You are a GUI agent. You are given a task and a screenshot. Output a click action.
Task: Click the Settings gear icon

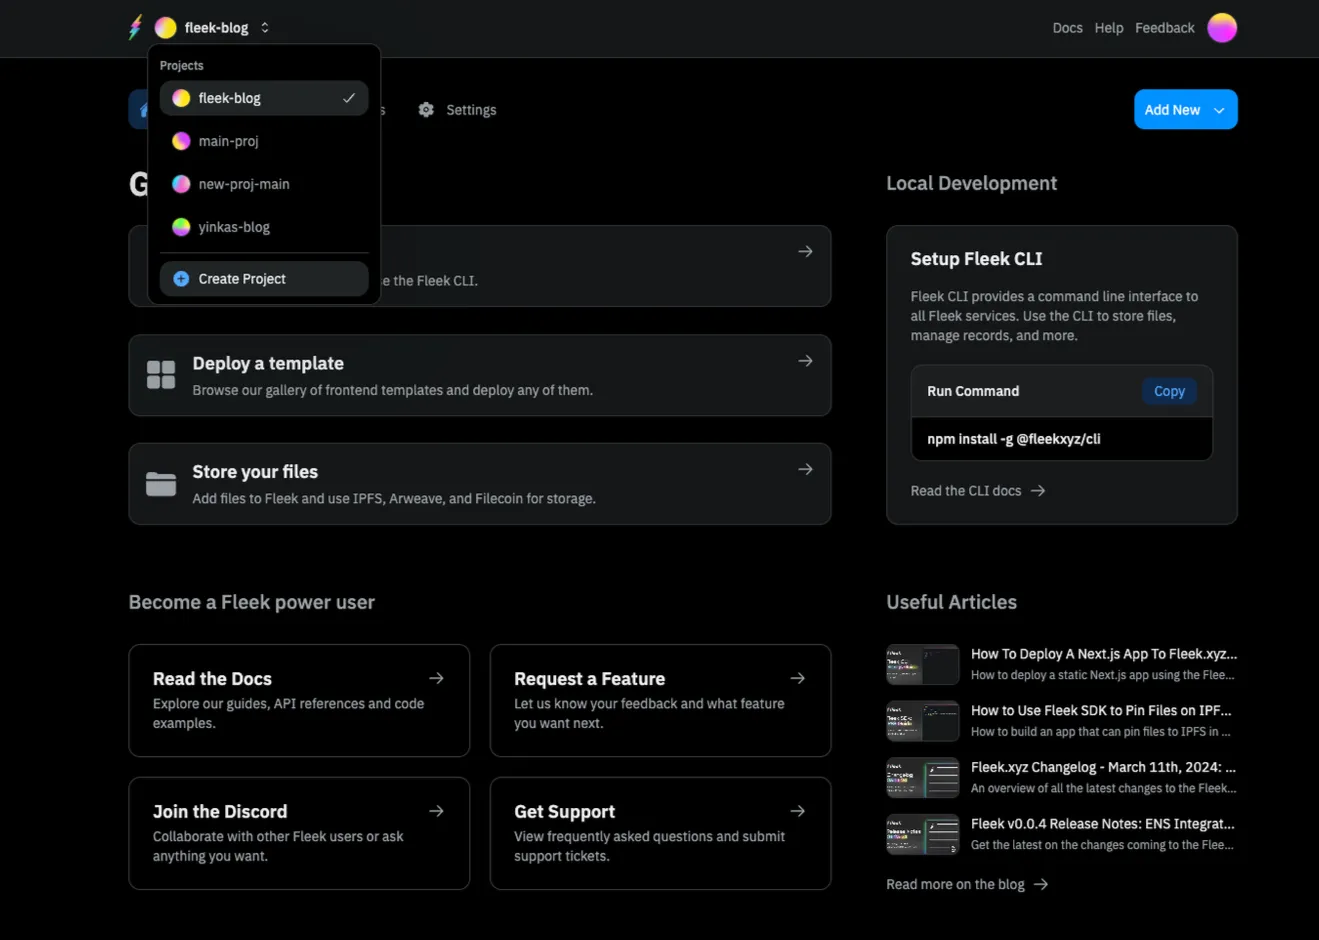click(x=426, y=110)
